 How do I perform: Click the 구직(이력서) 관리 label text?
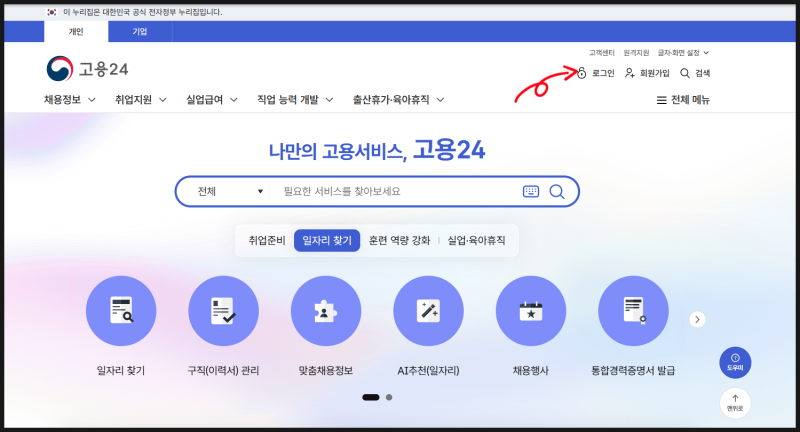click(223, 371)
